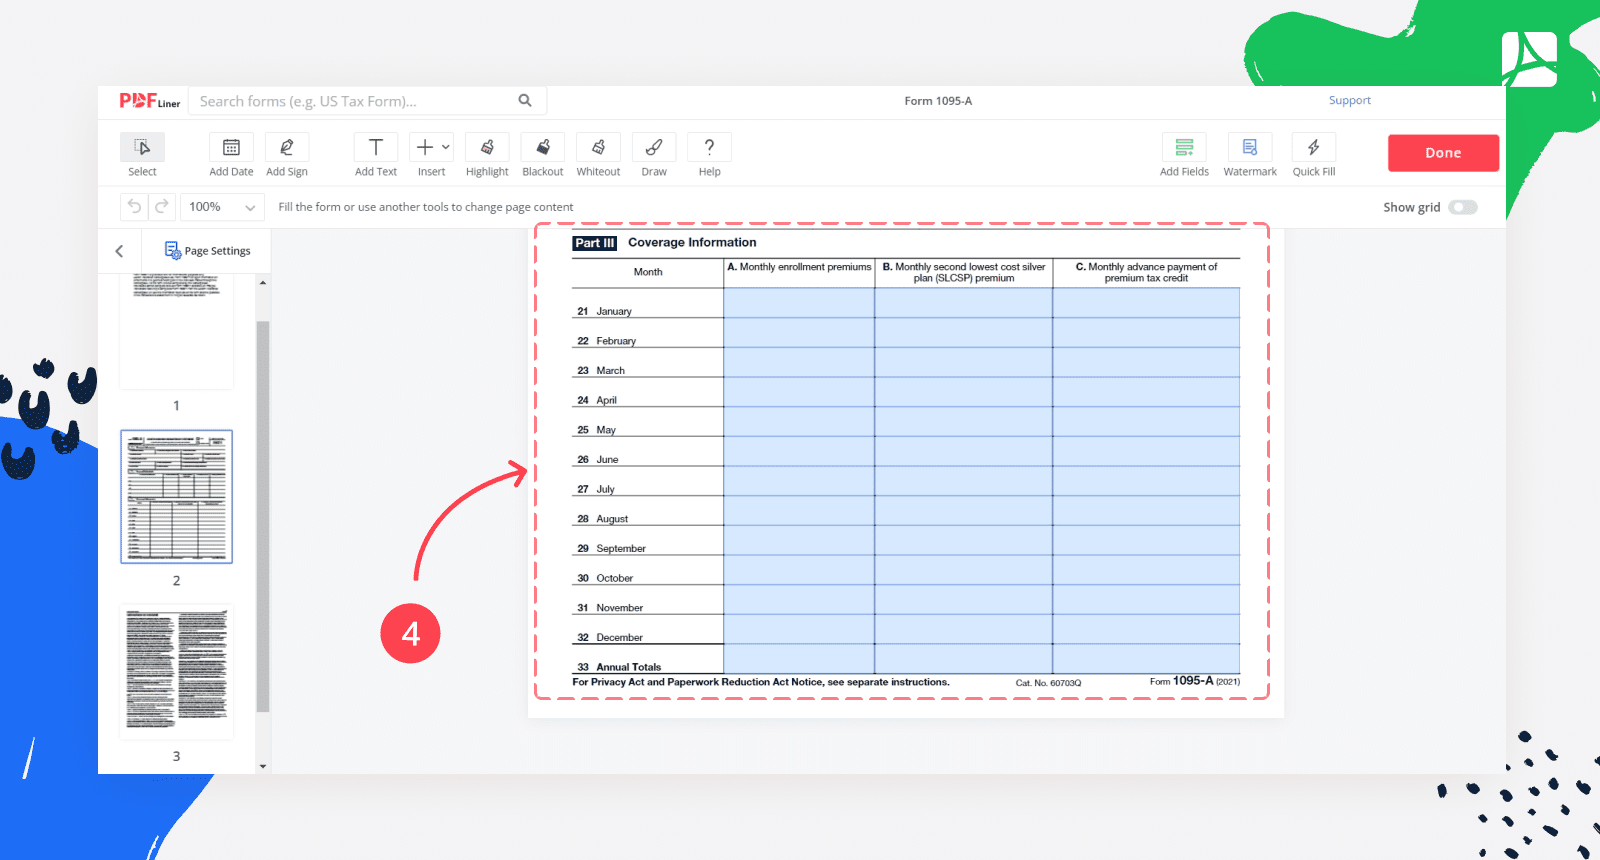
Task: Toggle the Show grid switch
Action: pyautogui.click(x=1462, y=207)
